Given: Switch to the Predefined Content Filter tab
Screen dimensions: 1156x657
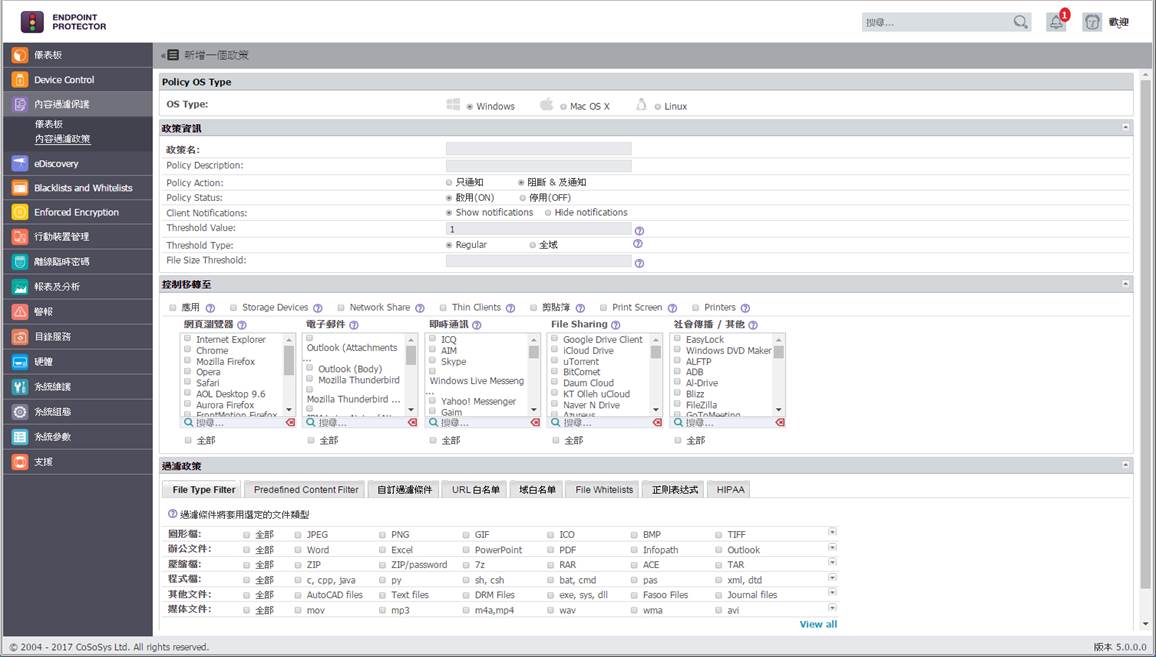Looking at the screenshot, I should point(306,490).
